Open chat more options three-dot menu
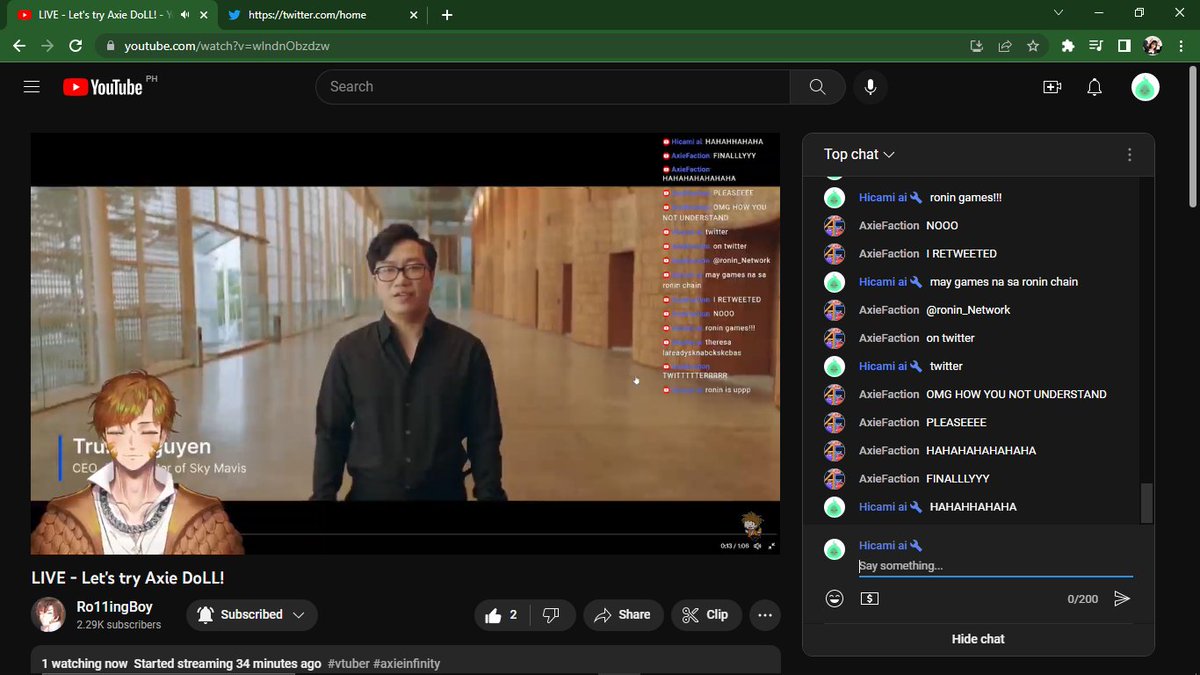This screenshot has width=1200, height=675. [x=1129, y=155]
